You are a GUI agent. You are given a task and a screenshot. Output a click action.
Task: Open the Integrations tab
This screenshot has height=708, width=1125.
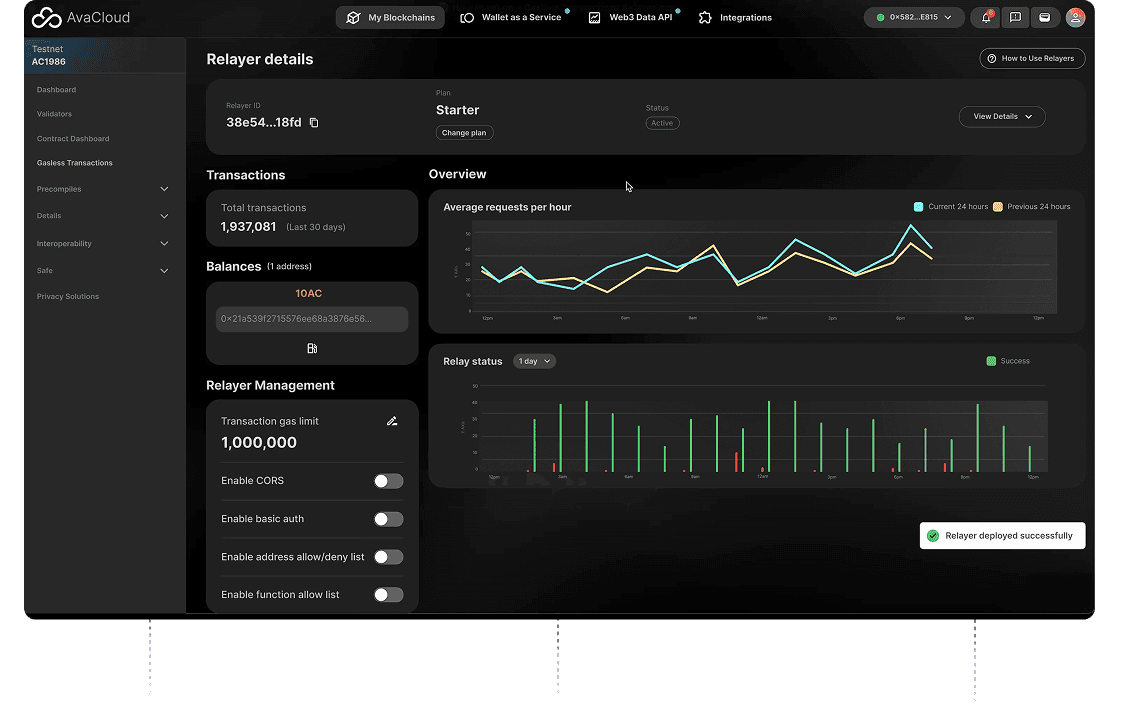point(735,17)
